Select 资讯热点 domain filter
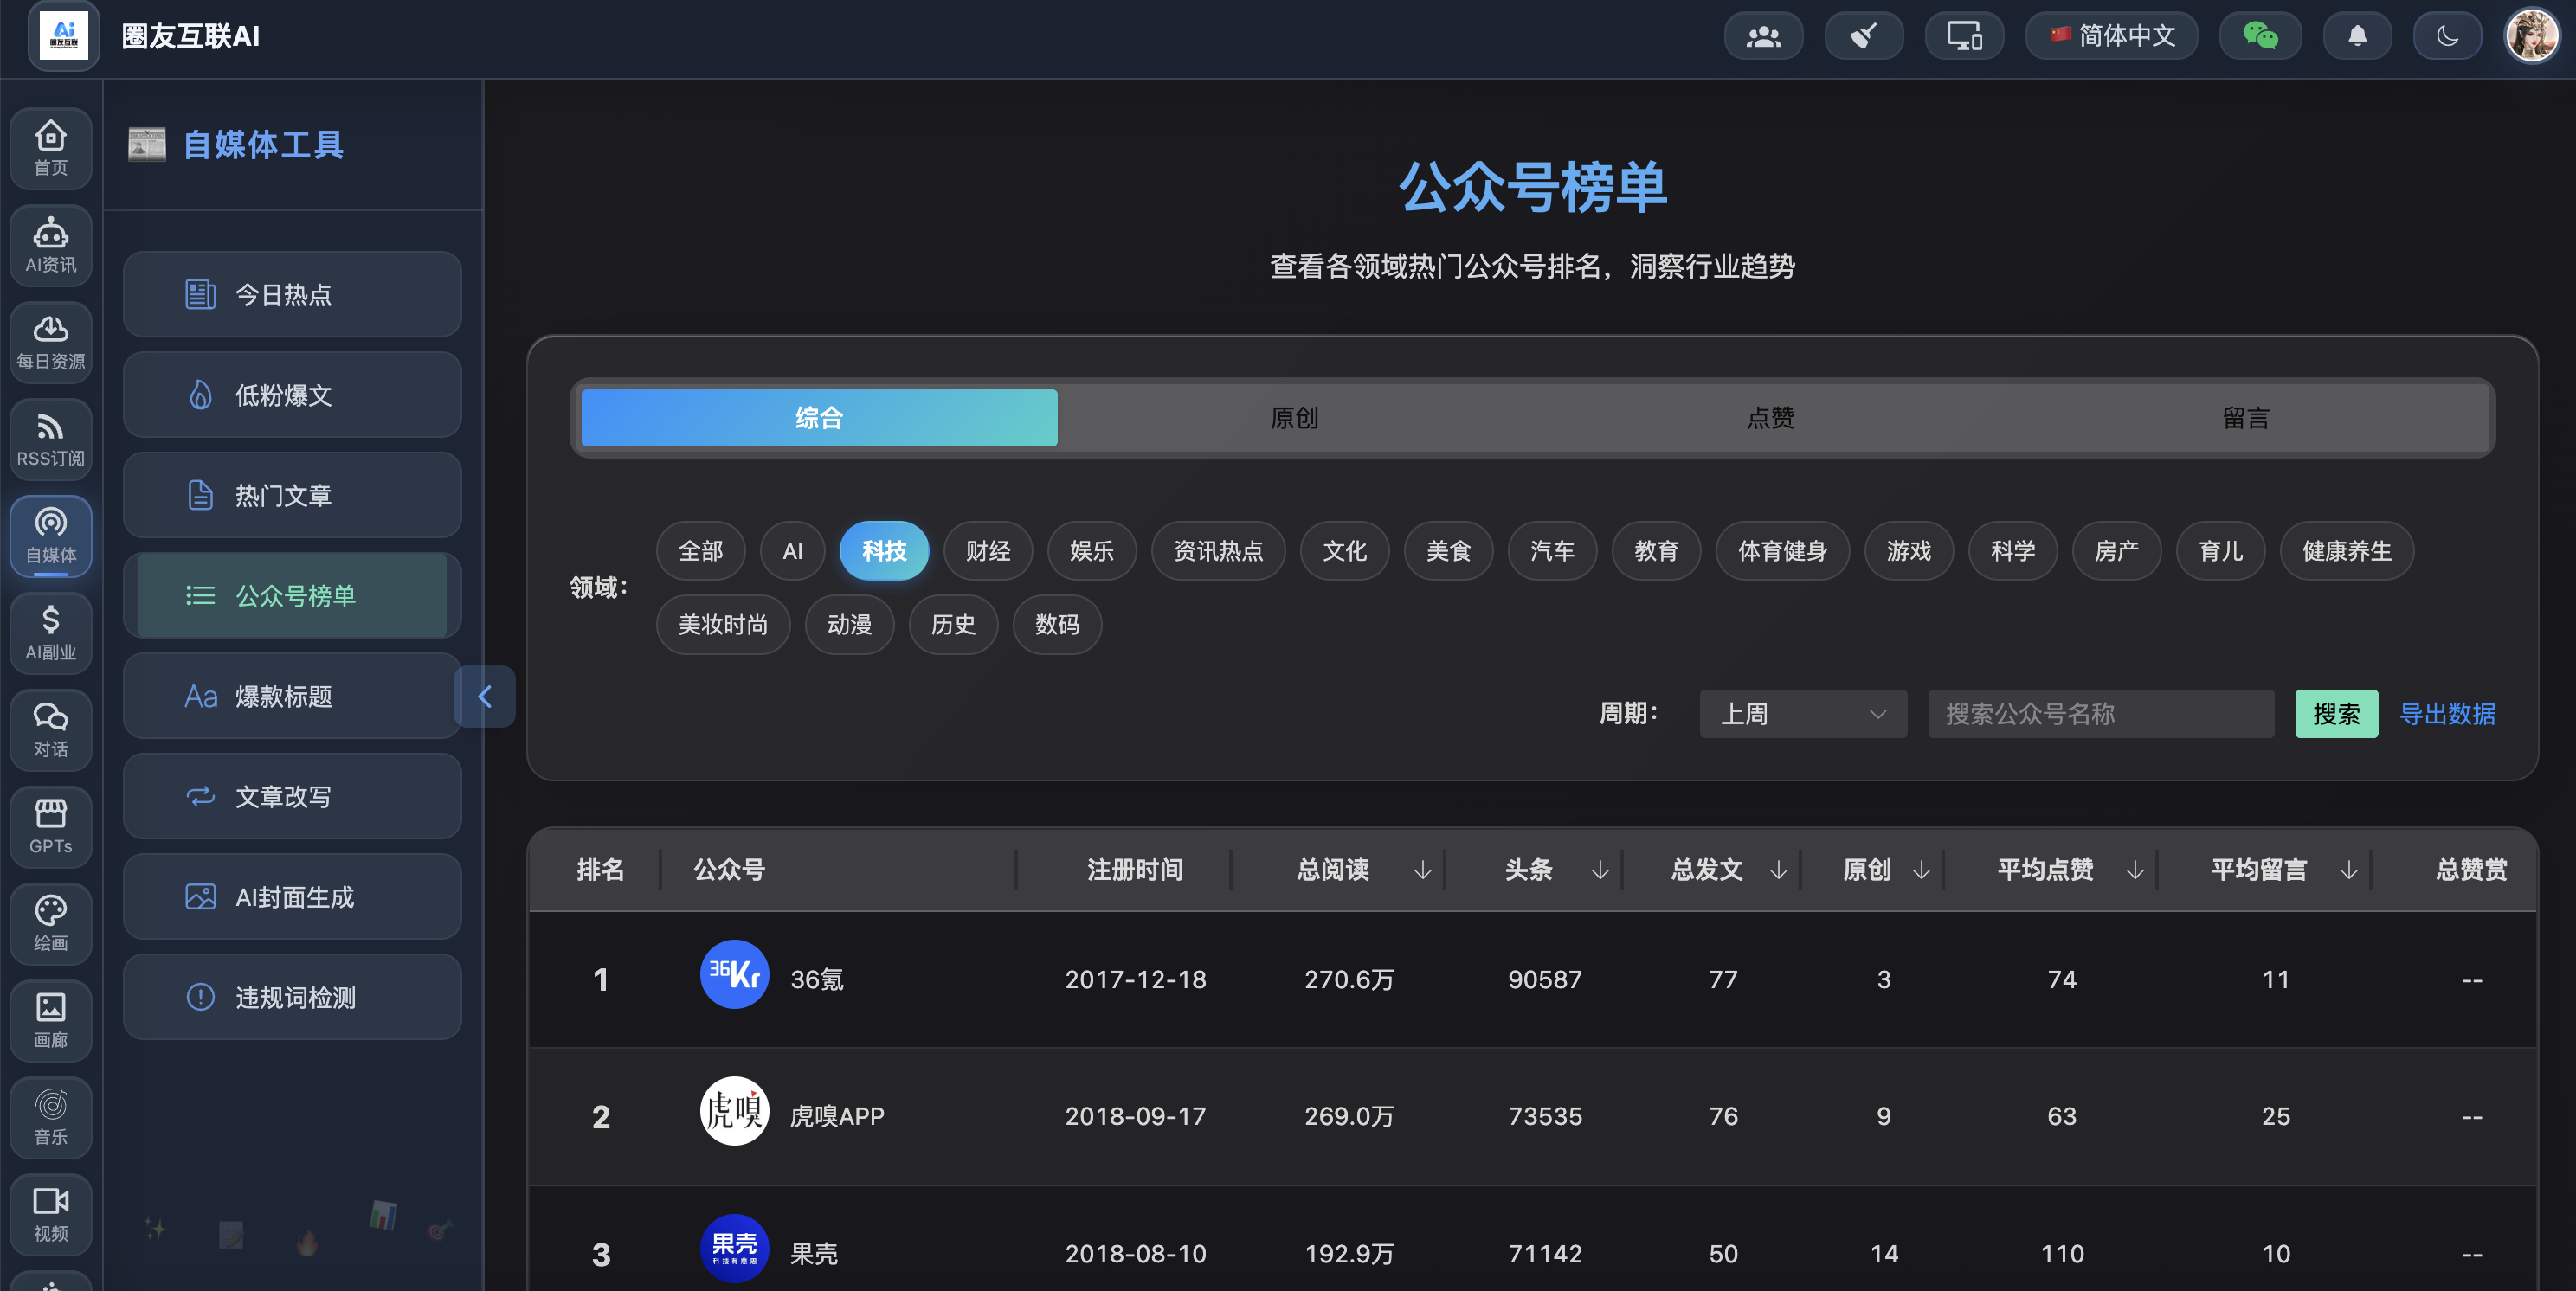Image resolution: width=2576 pixels, height=1291 pixels. point(1218,551)
